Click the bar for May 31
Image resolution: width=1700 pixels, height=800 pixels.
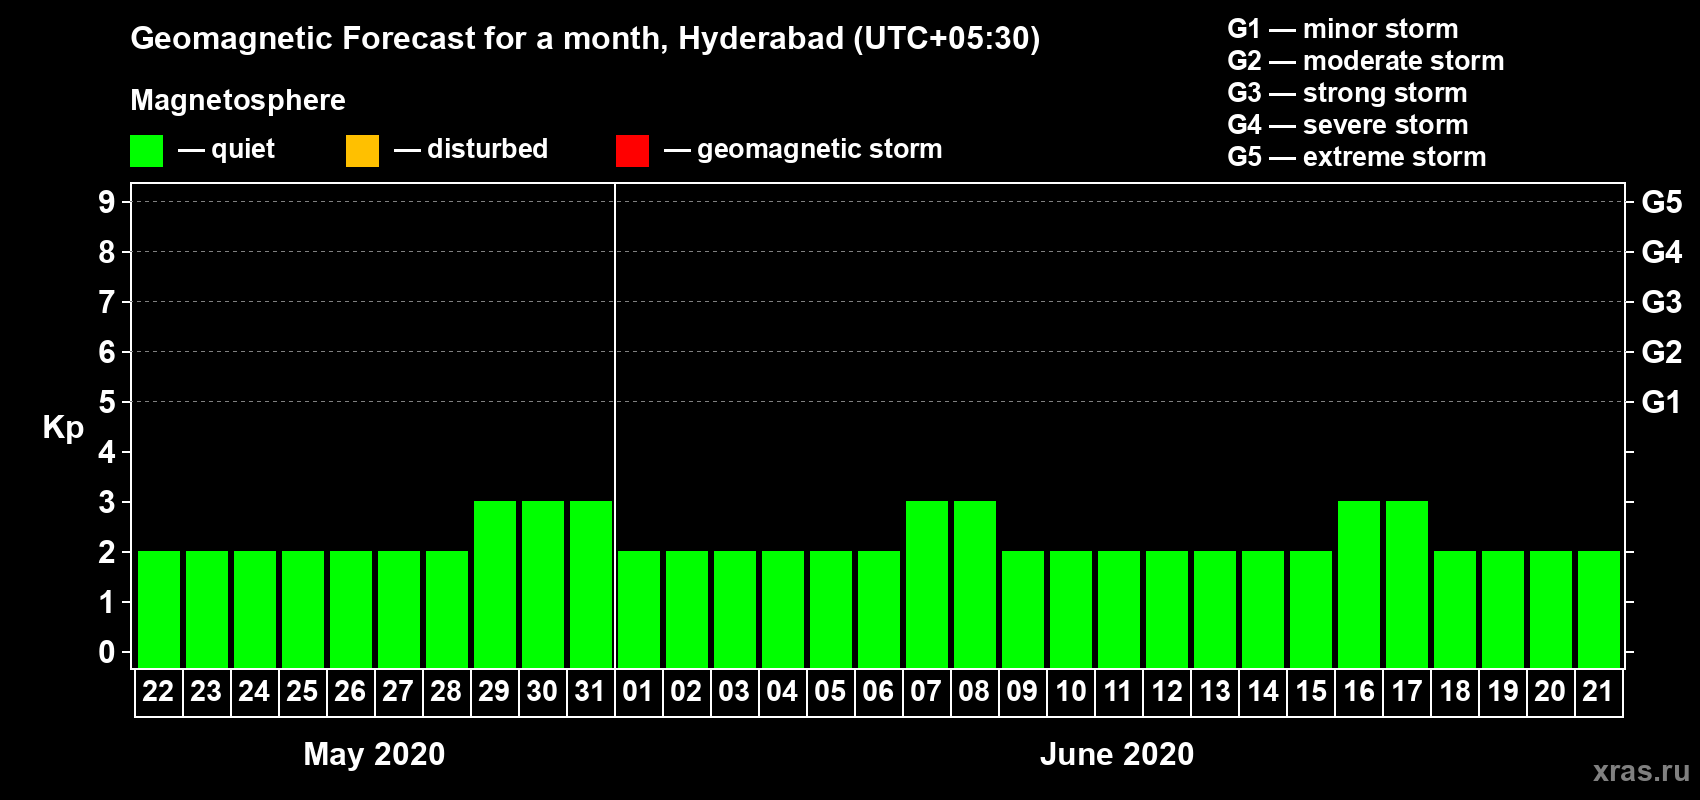[591, 585]
